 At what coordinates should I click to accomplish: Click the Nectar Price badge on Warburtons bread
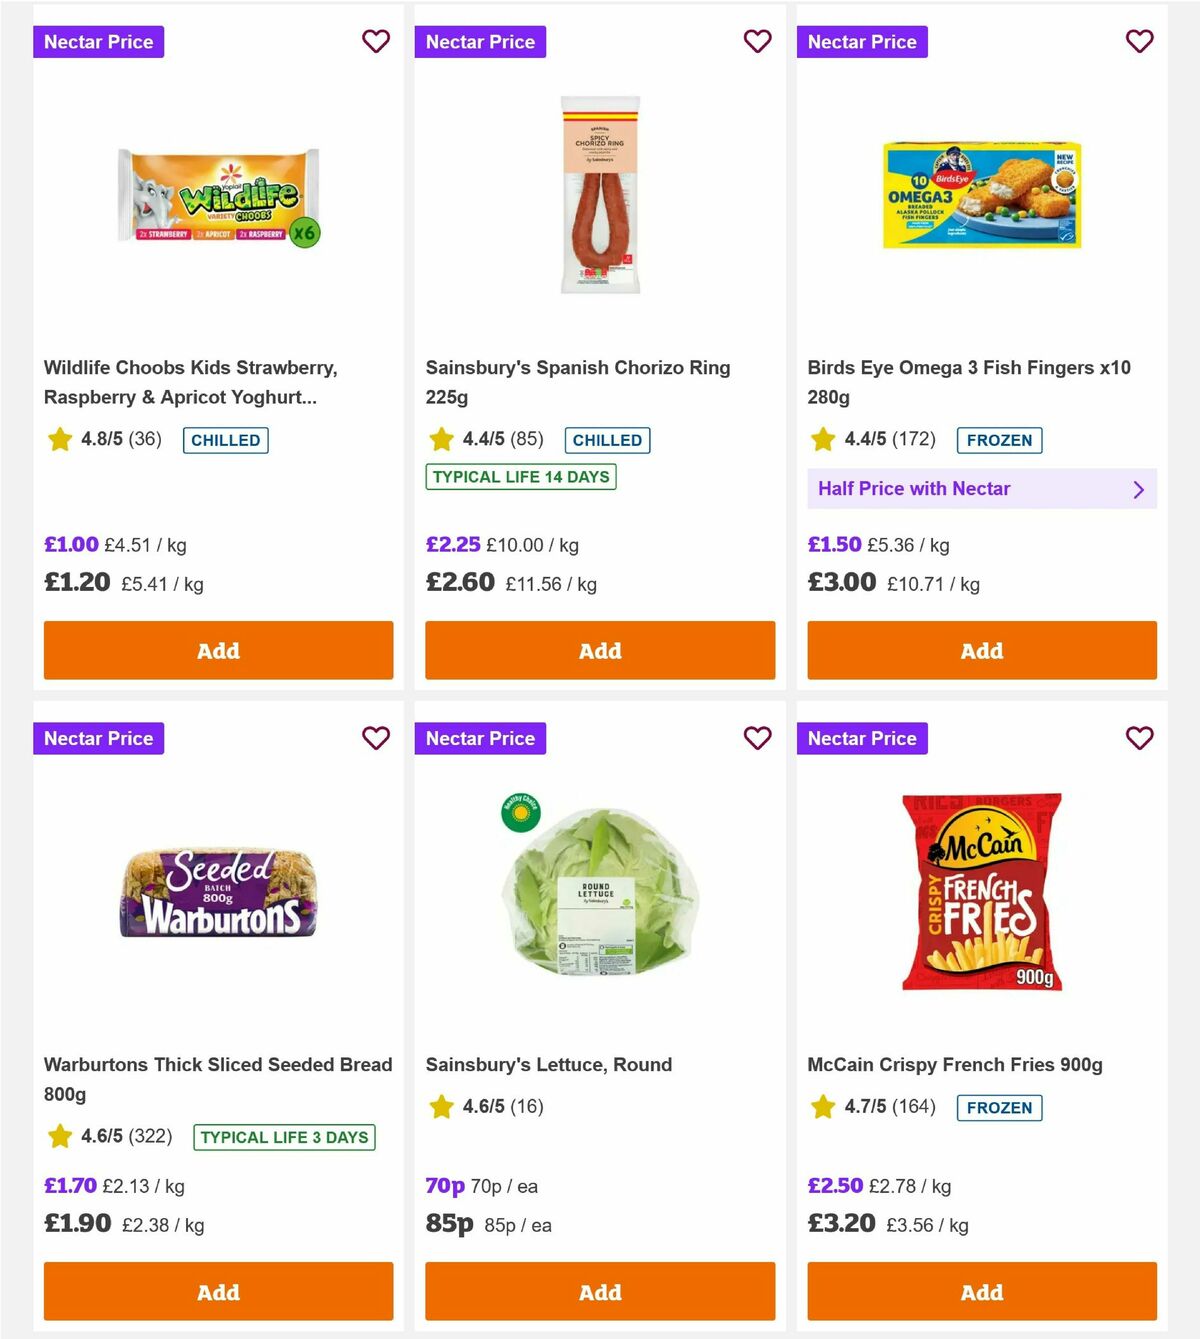coord(99,738)
